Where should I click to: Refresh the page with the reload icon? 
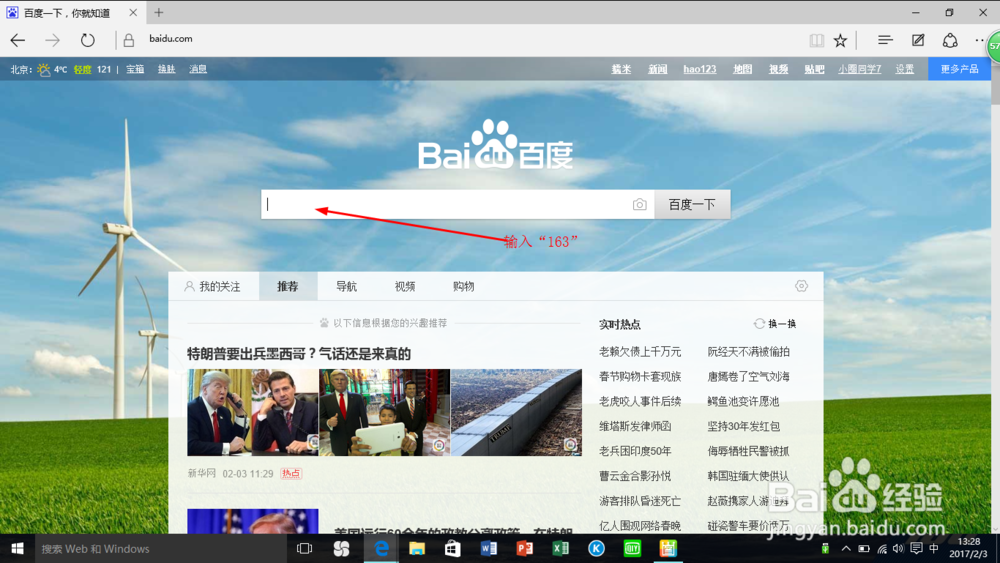(x=87, y=40)
